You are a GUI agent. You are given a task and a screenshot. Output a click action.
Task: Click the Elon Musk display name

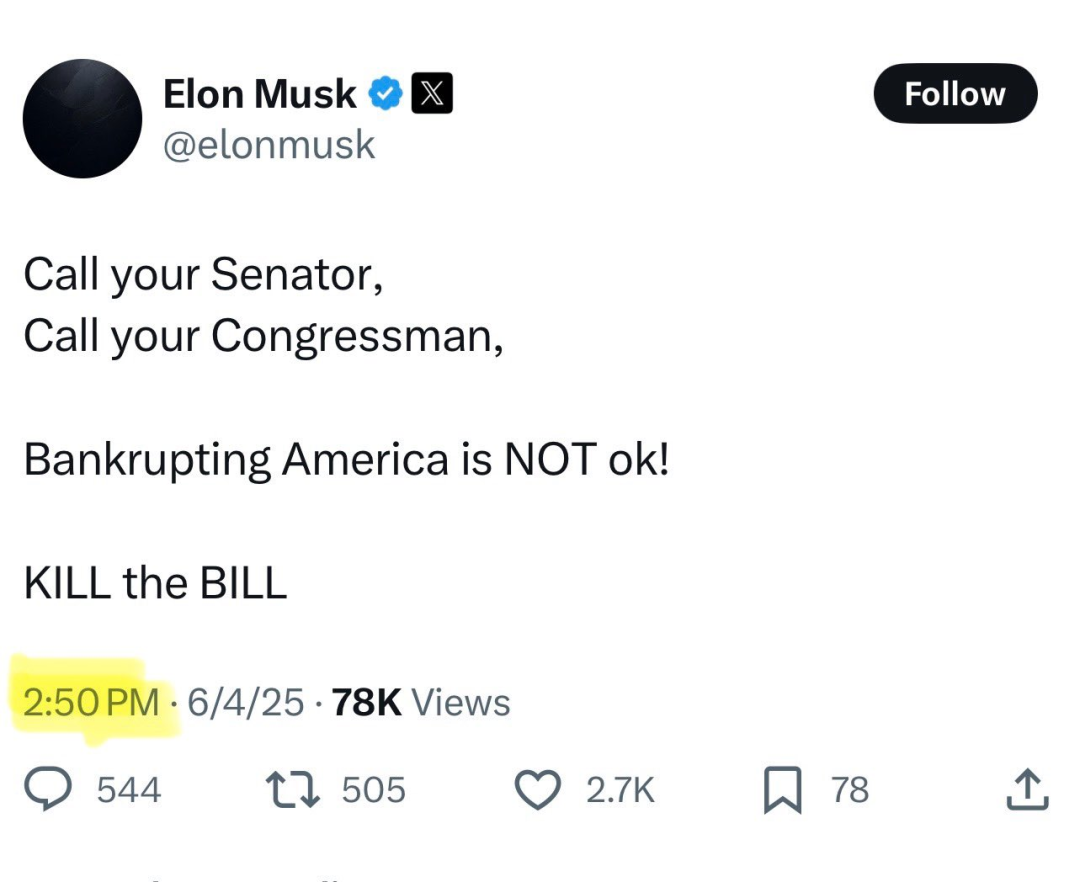pos(259,94)
